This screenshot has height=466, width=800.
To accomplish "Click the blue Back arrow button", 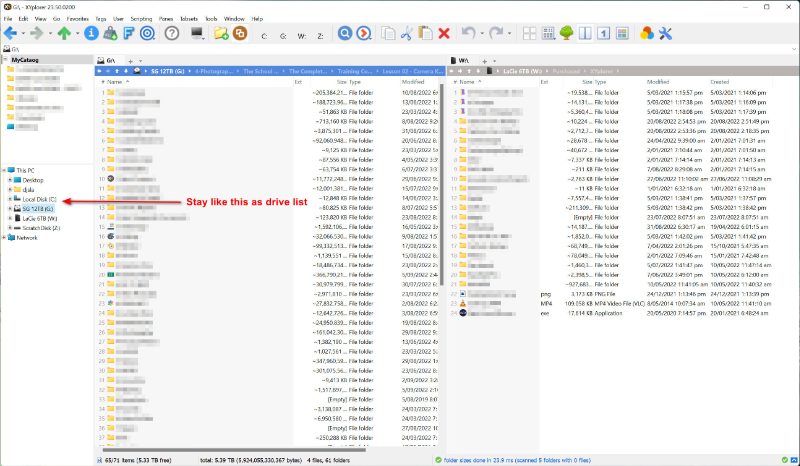I will 9,33.
